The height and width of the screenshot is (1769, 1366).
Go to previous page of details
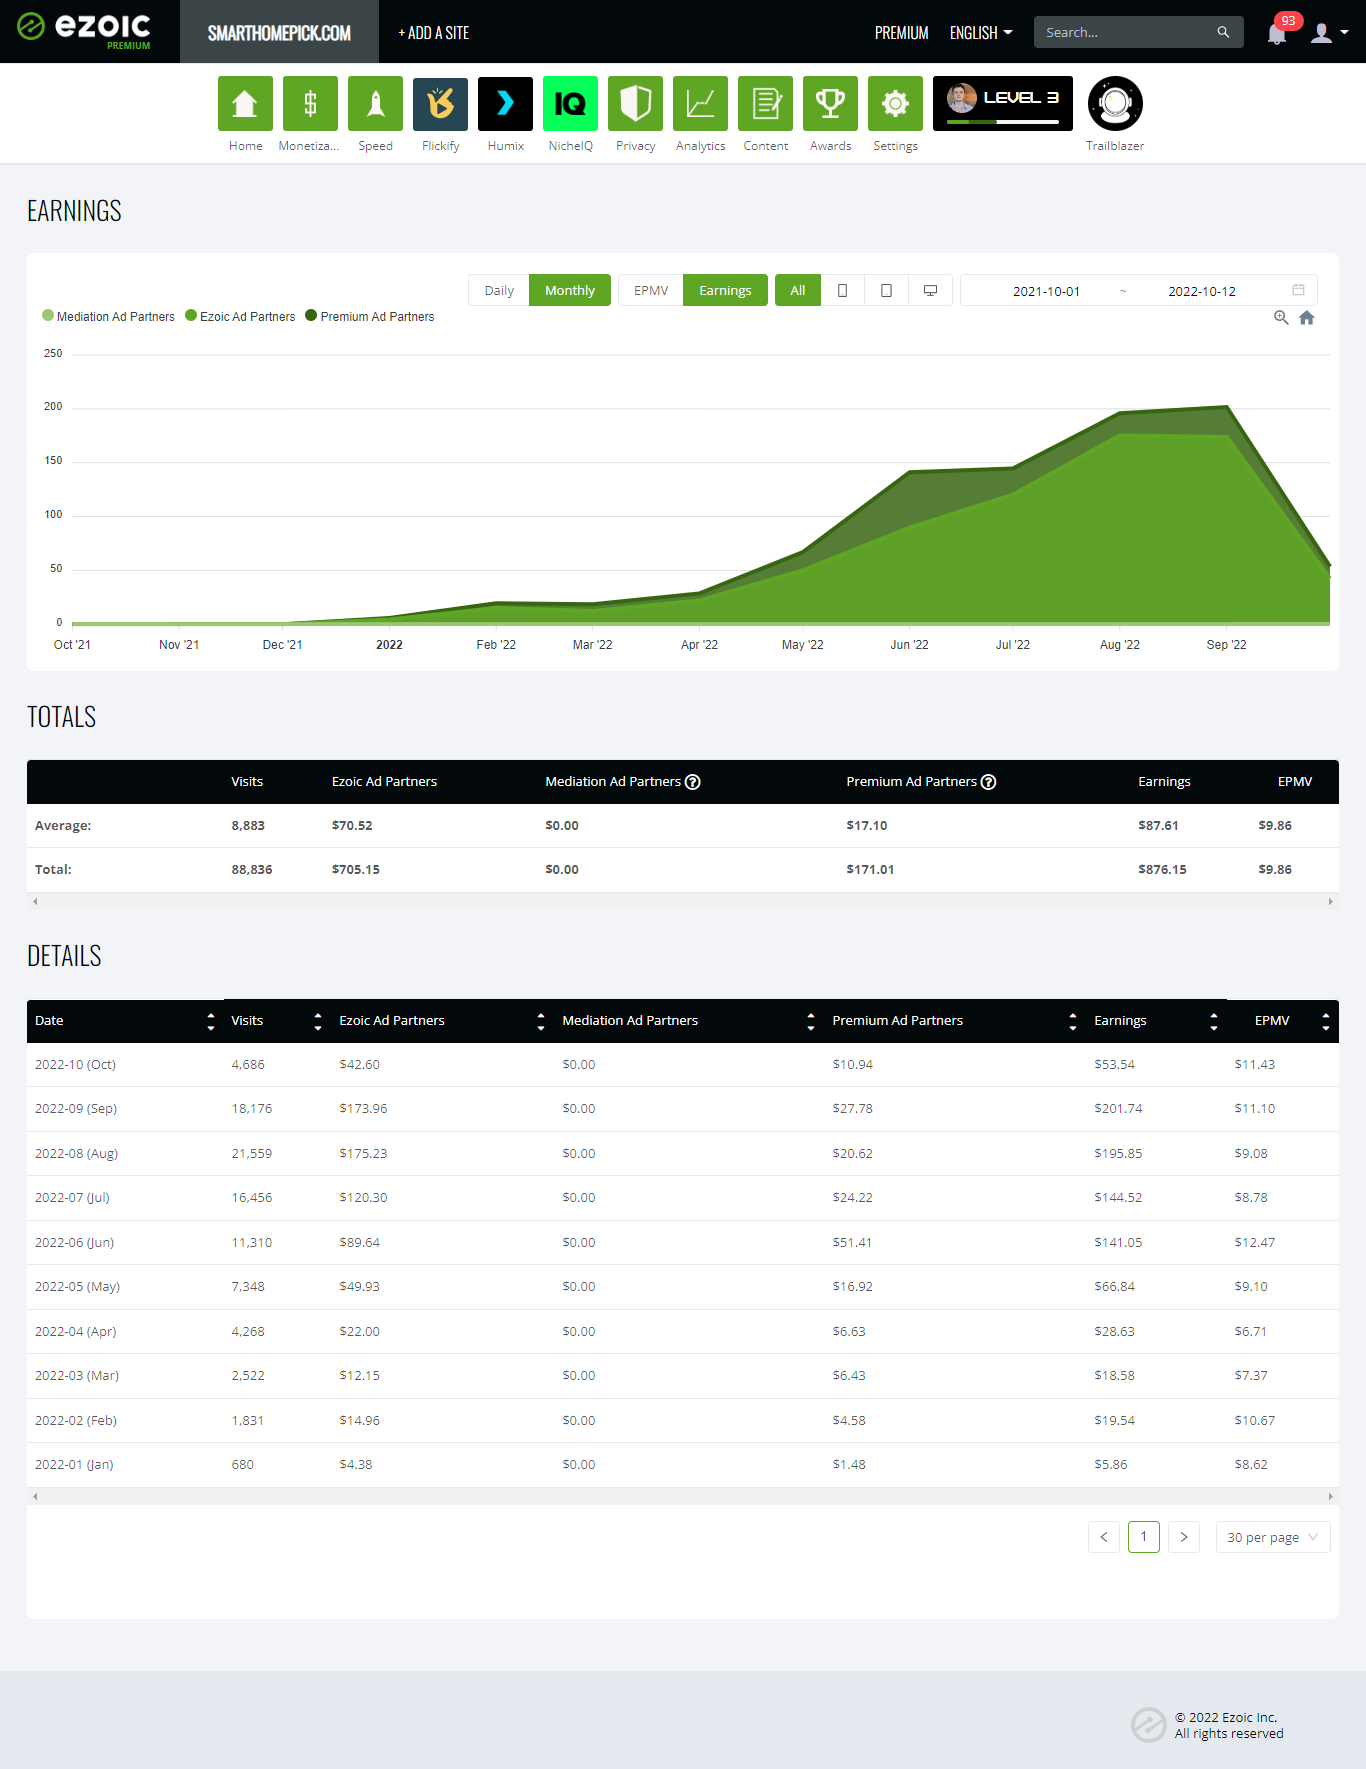pos(1104,1537)
